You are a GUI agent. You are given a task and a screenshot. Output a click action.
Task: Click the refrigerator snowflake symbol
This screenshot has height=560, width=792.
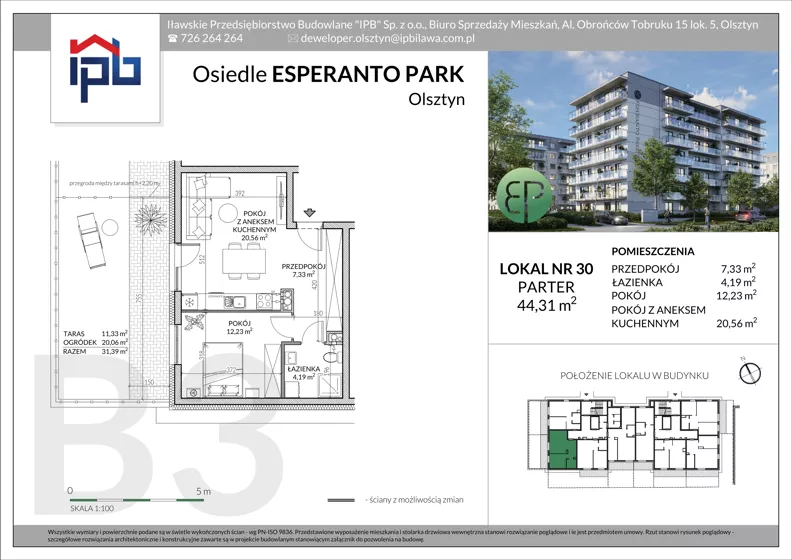[190, 302]
